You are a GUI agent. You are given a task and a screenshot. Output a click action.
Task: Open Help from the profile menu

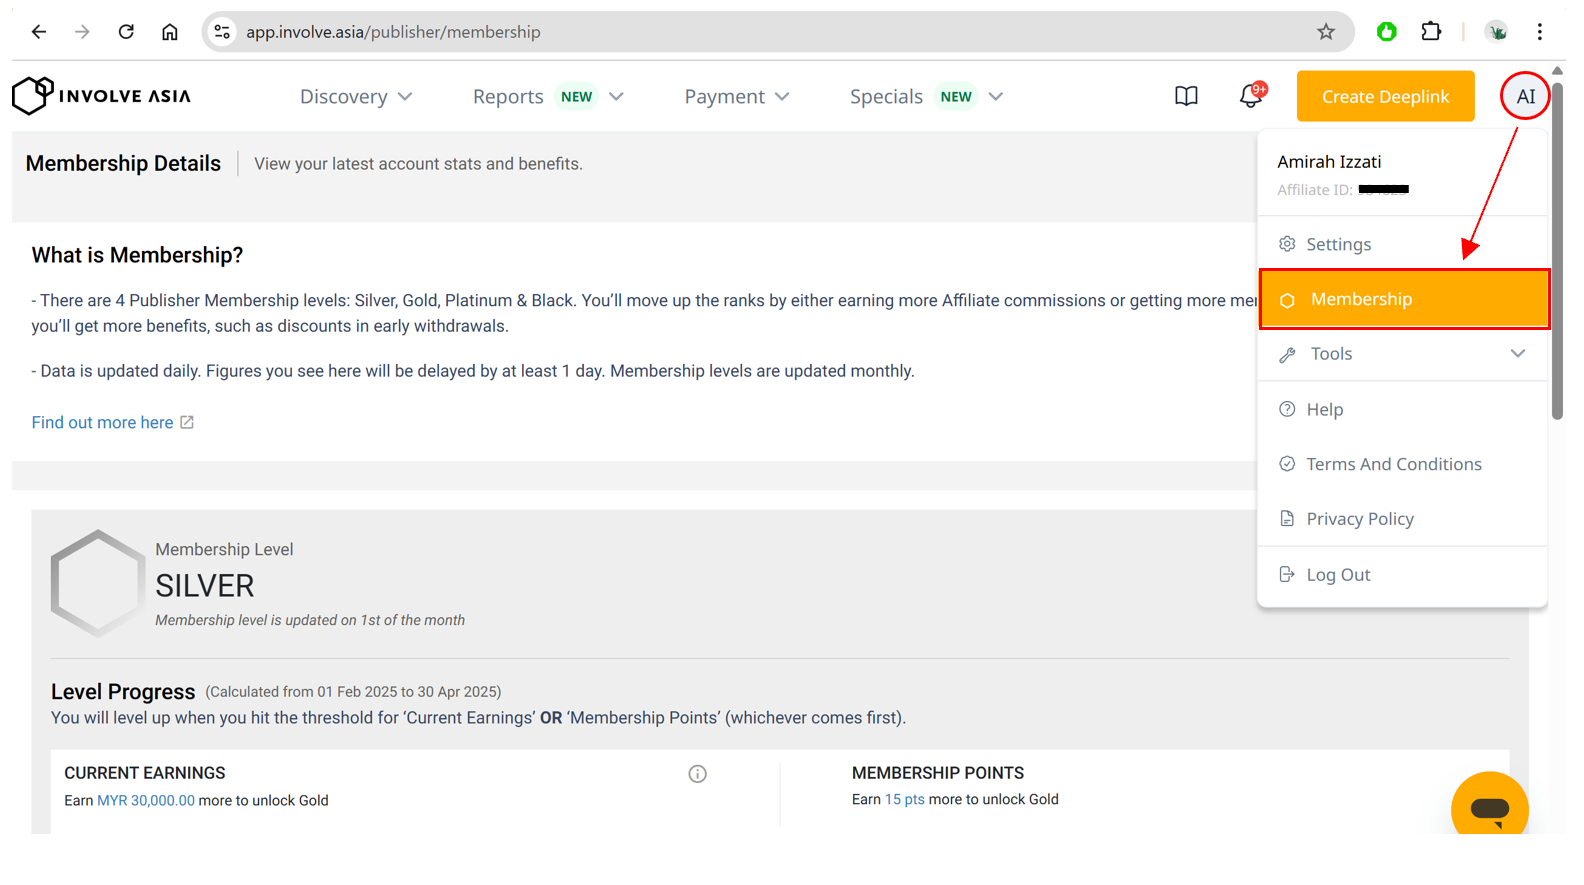click(x=1402, y=409)
